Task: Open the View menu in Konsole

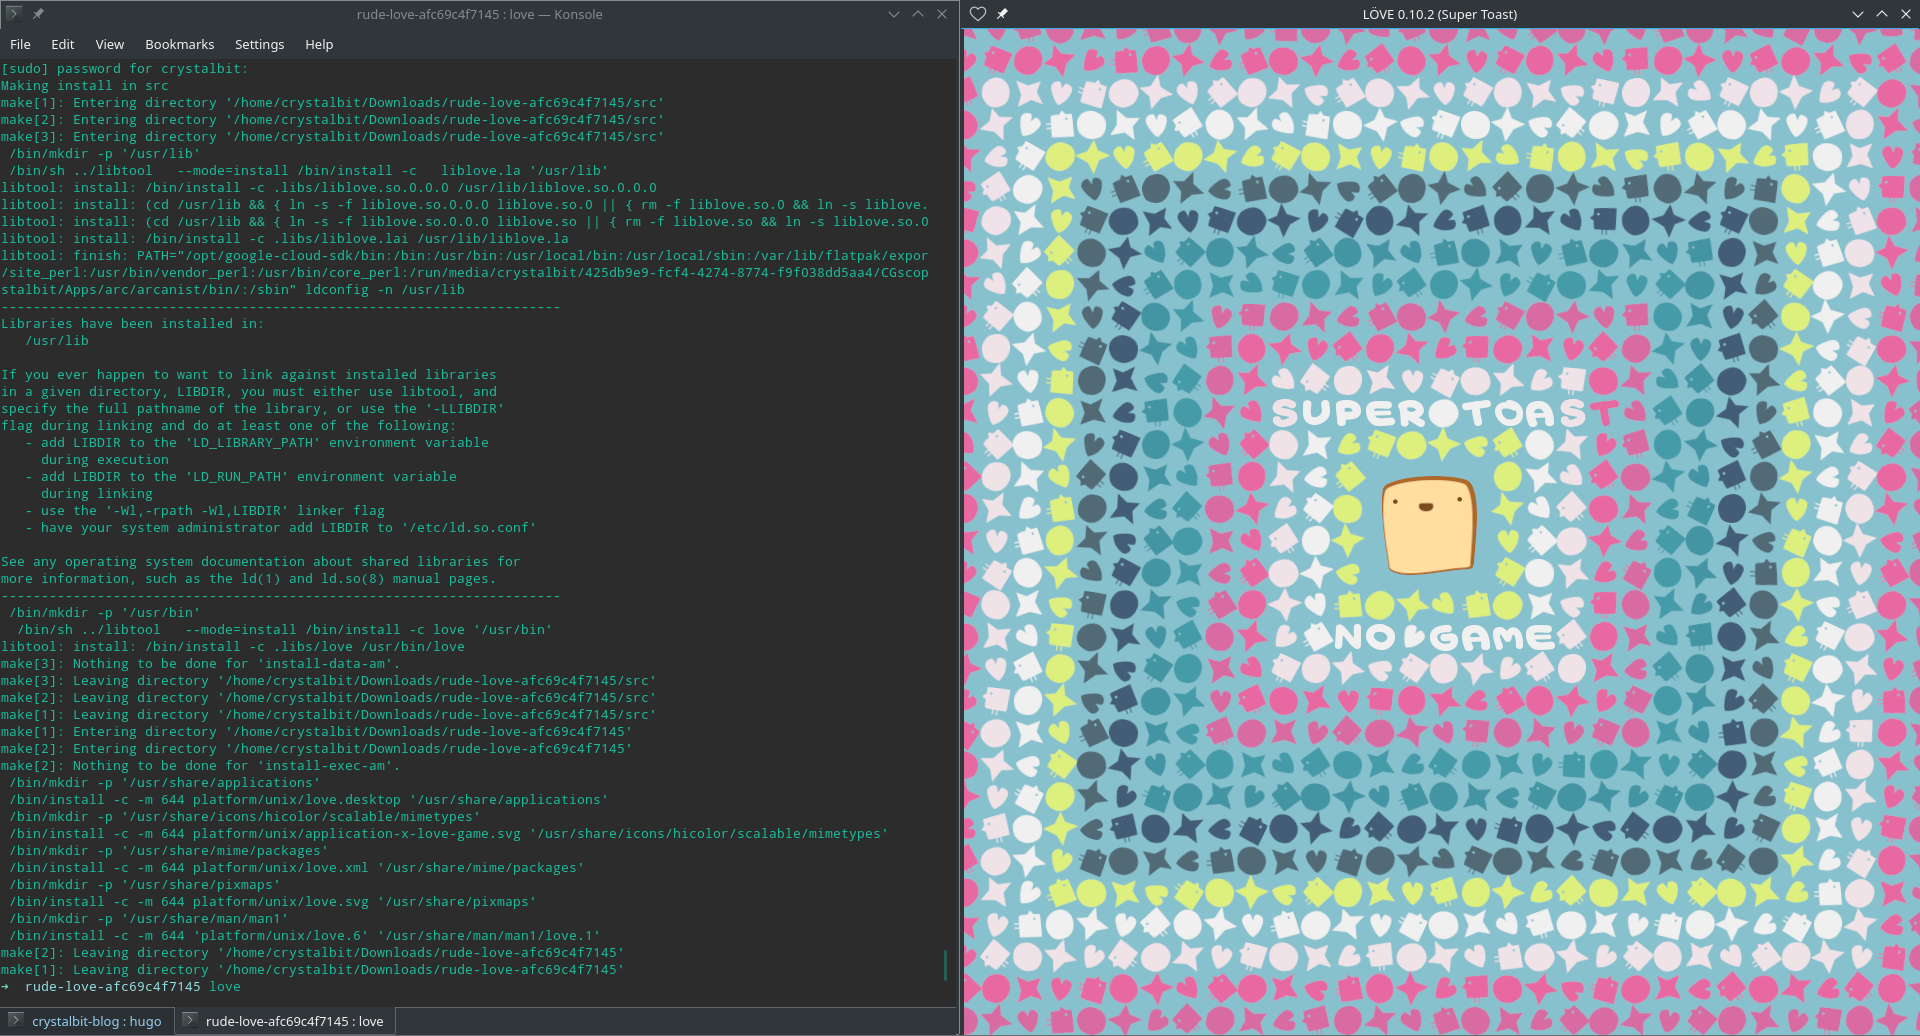Action: click(110, 44)
